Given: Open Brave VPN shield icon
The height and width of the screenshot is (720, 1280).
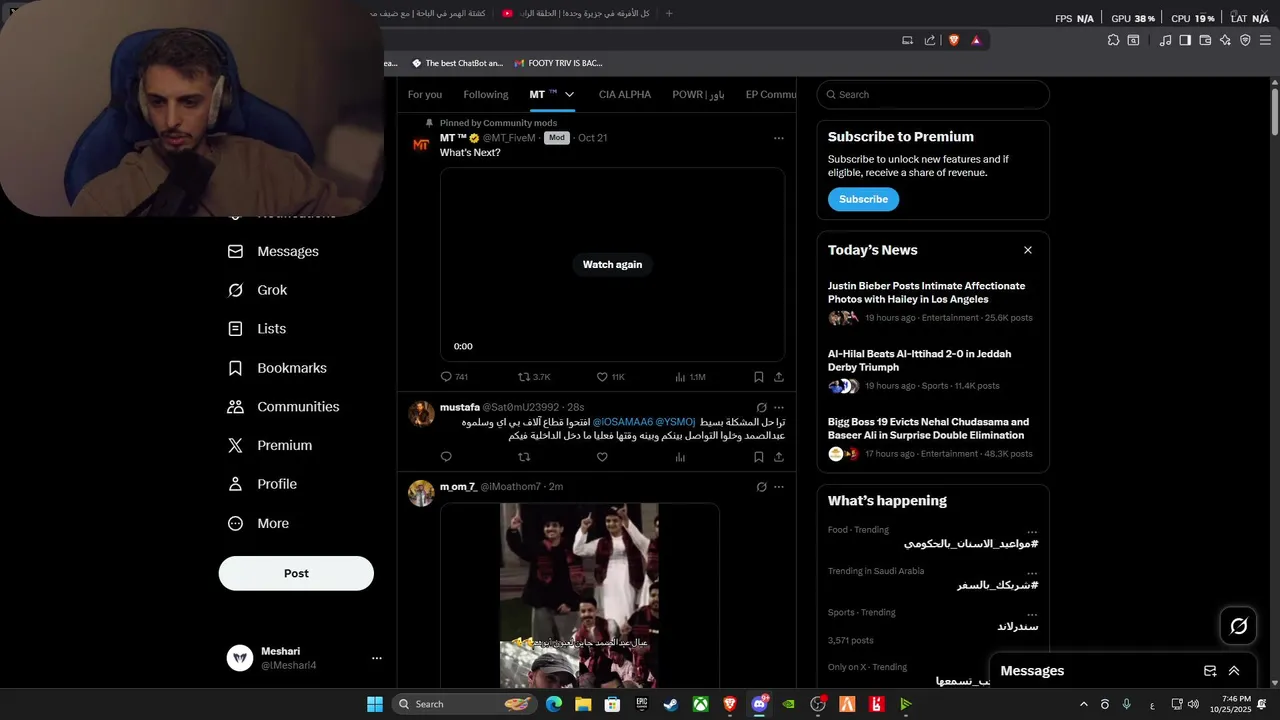Looking at the screenshot, I should tap(1245, 40).
